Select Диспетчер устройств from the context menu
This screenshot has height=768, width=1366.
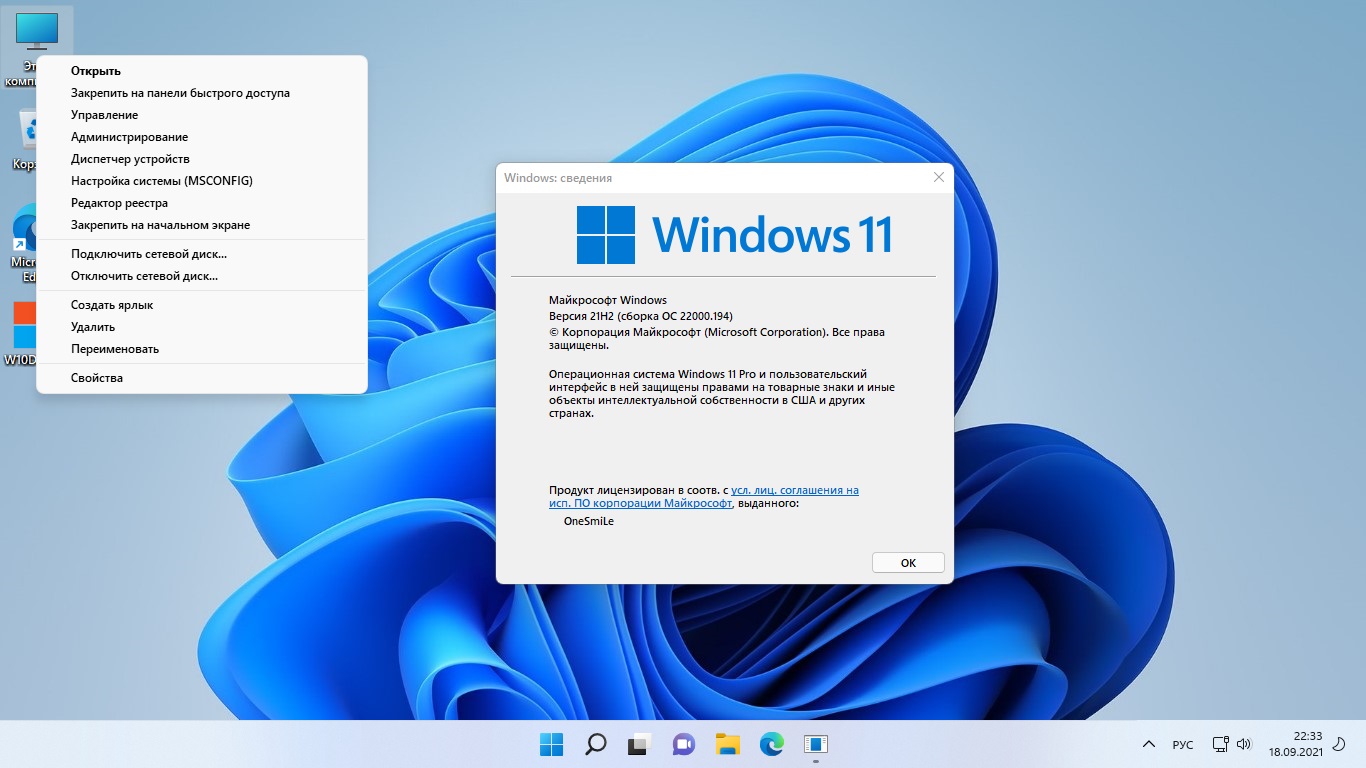pos(130,159)
